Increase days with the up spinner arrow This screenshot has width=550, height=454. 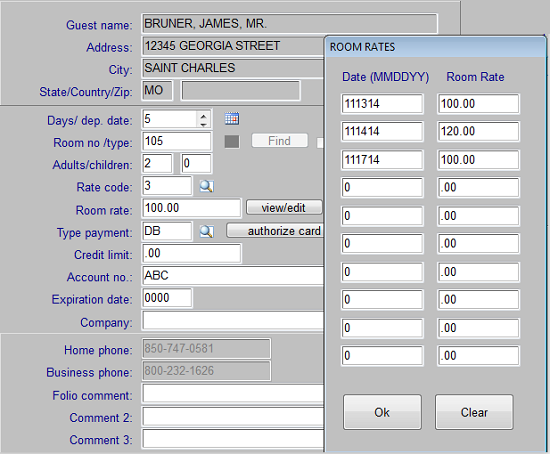coord(203,116)
